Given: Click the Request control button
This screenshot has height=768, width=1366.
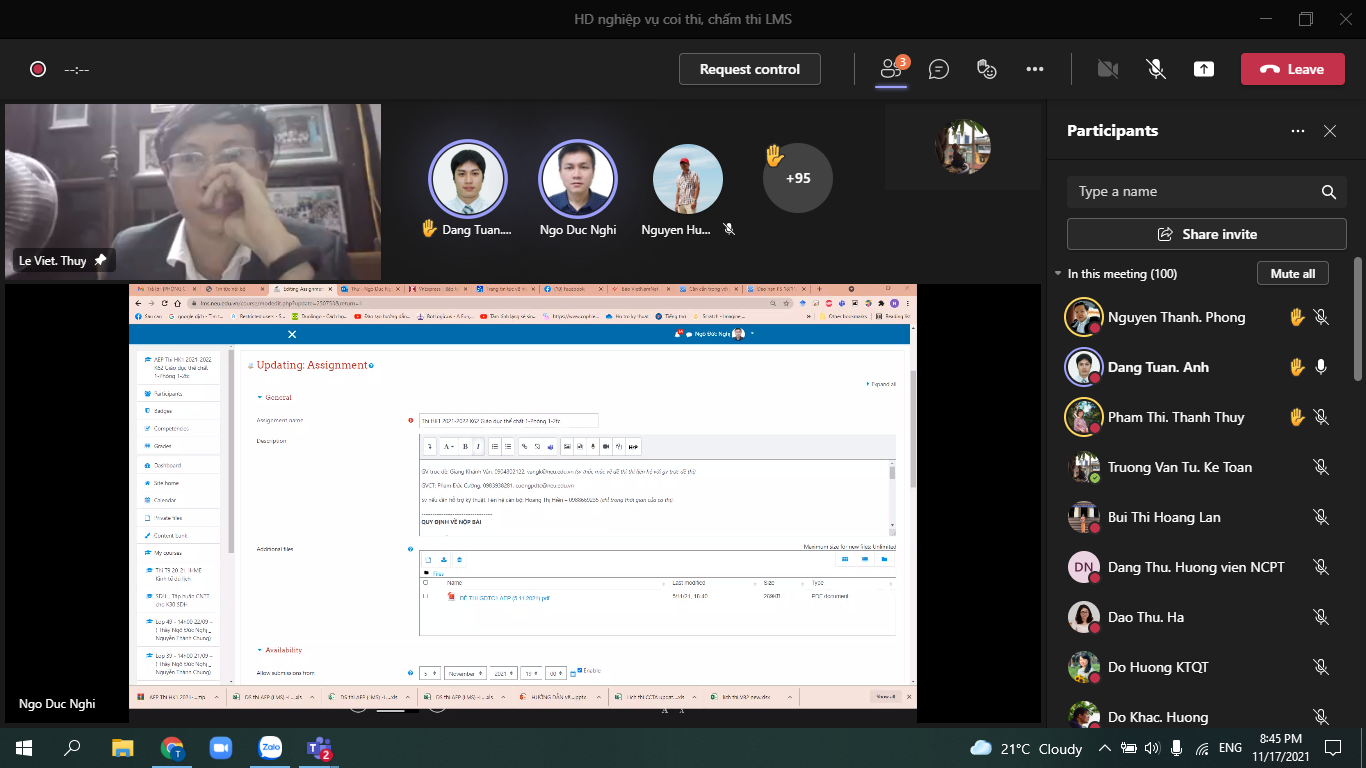Looking at the screenshot, I should [749, 69].
